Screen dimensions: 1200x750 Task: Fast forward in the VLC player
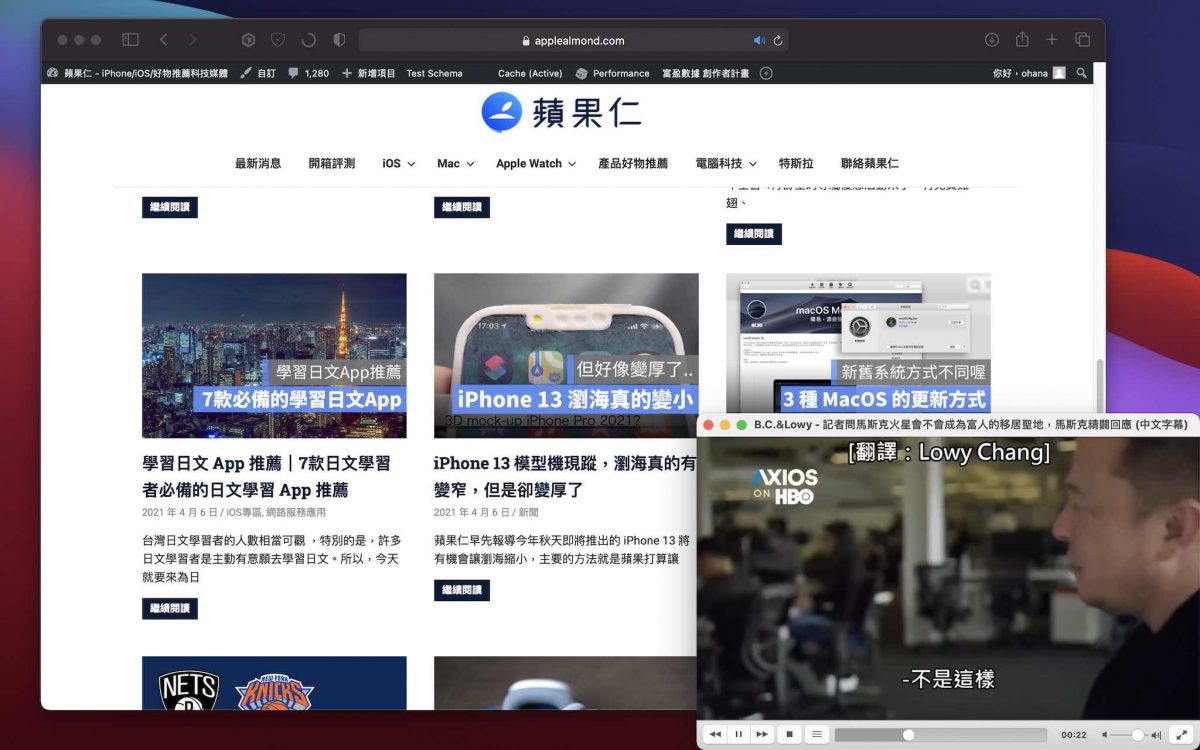click(x=762, y=734)
